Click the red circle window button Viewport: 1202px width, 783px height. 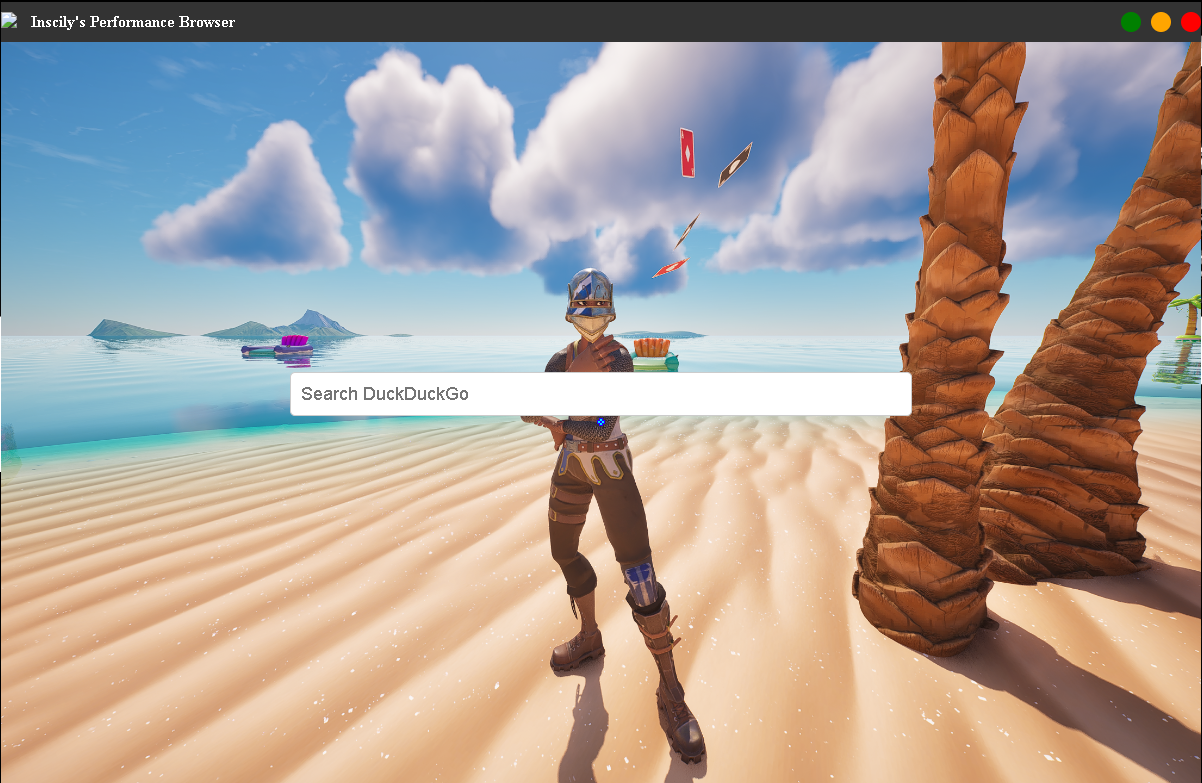click(x=1191, y=22)
